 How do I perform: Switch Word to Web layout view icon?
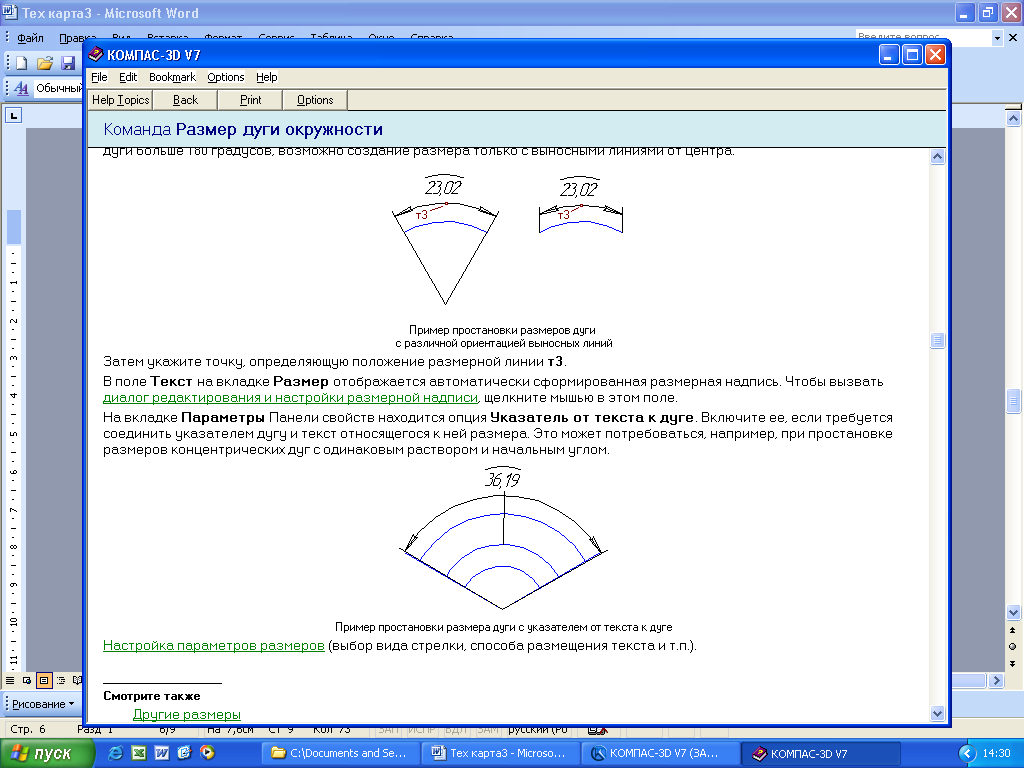[x=27, y=680]
